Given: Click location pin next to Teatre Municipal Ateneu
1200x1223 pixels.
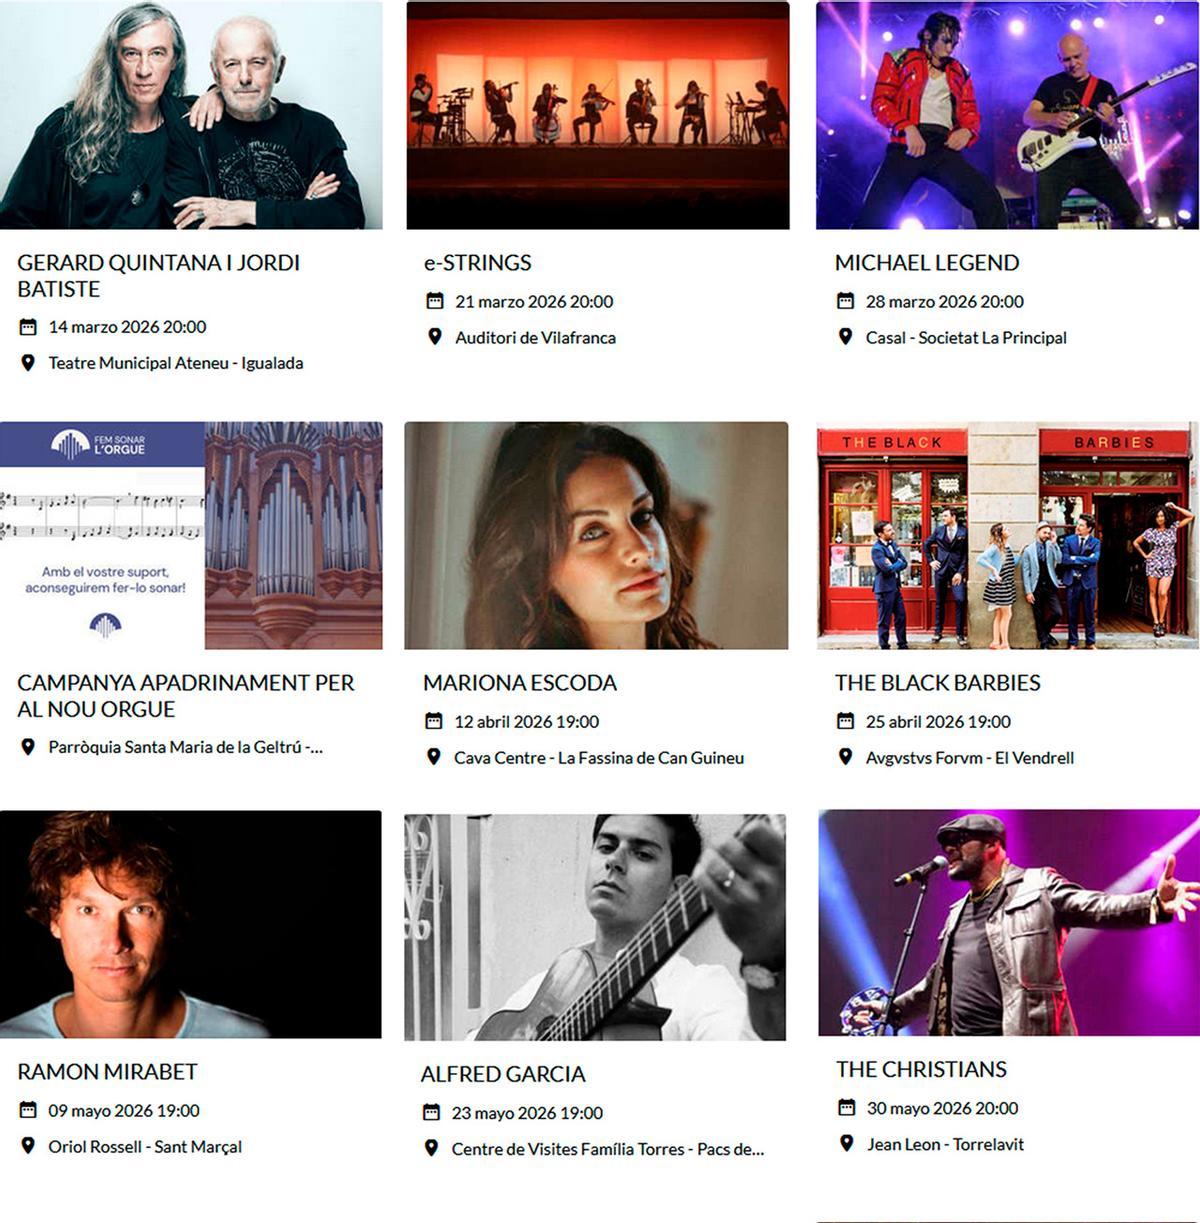Looking at the screenshot, I should [28, 363].
